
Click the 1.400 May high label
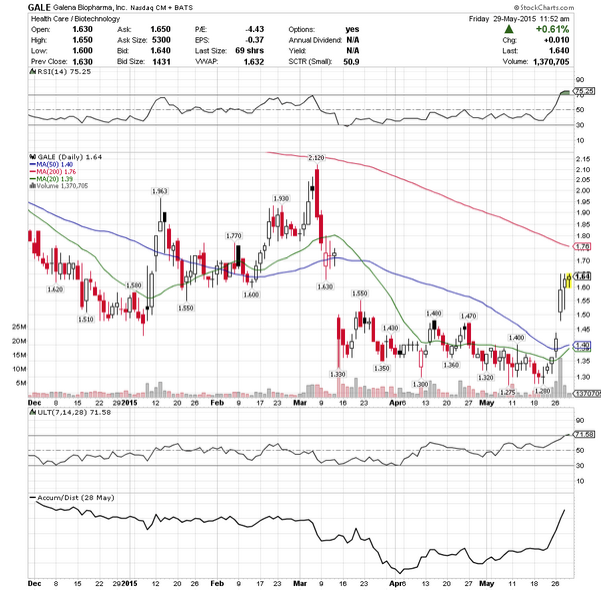coord(516,337)
